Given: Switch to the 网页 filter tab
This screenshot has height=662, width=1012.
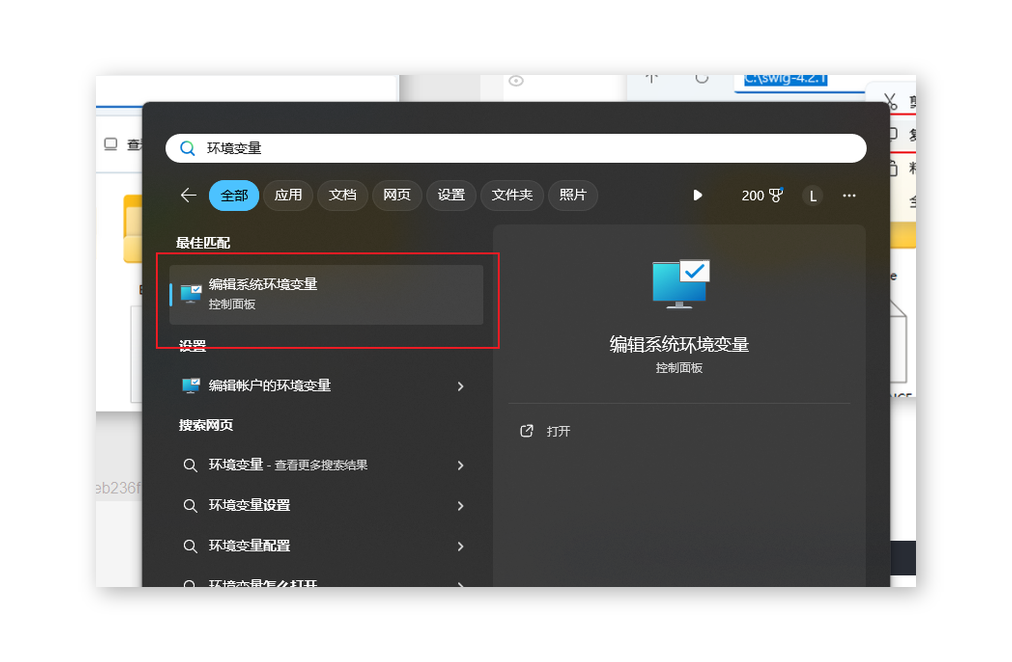Looking at the screenshot, I should (x=397, y=195).
